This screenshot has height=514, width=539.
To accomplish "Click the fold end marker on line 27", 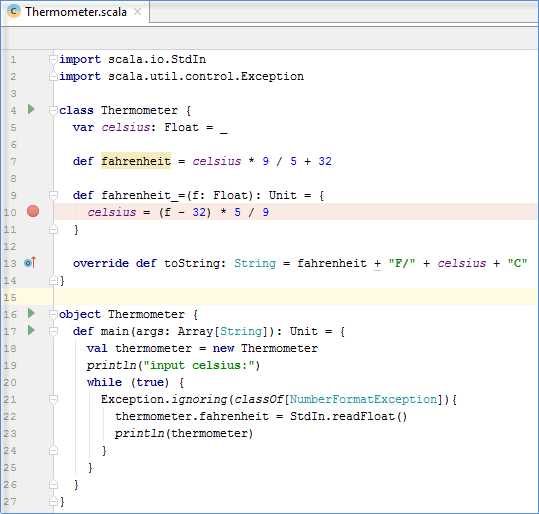I will tap(53, 502).
